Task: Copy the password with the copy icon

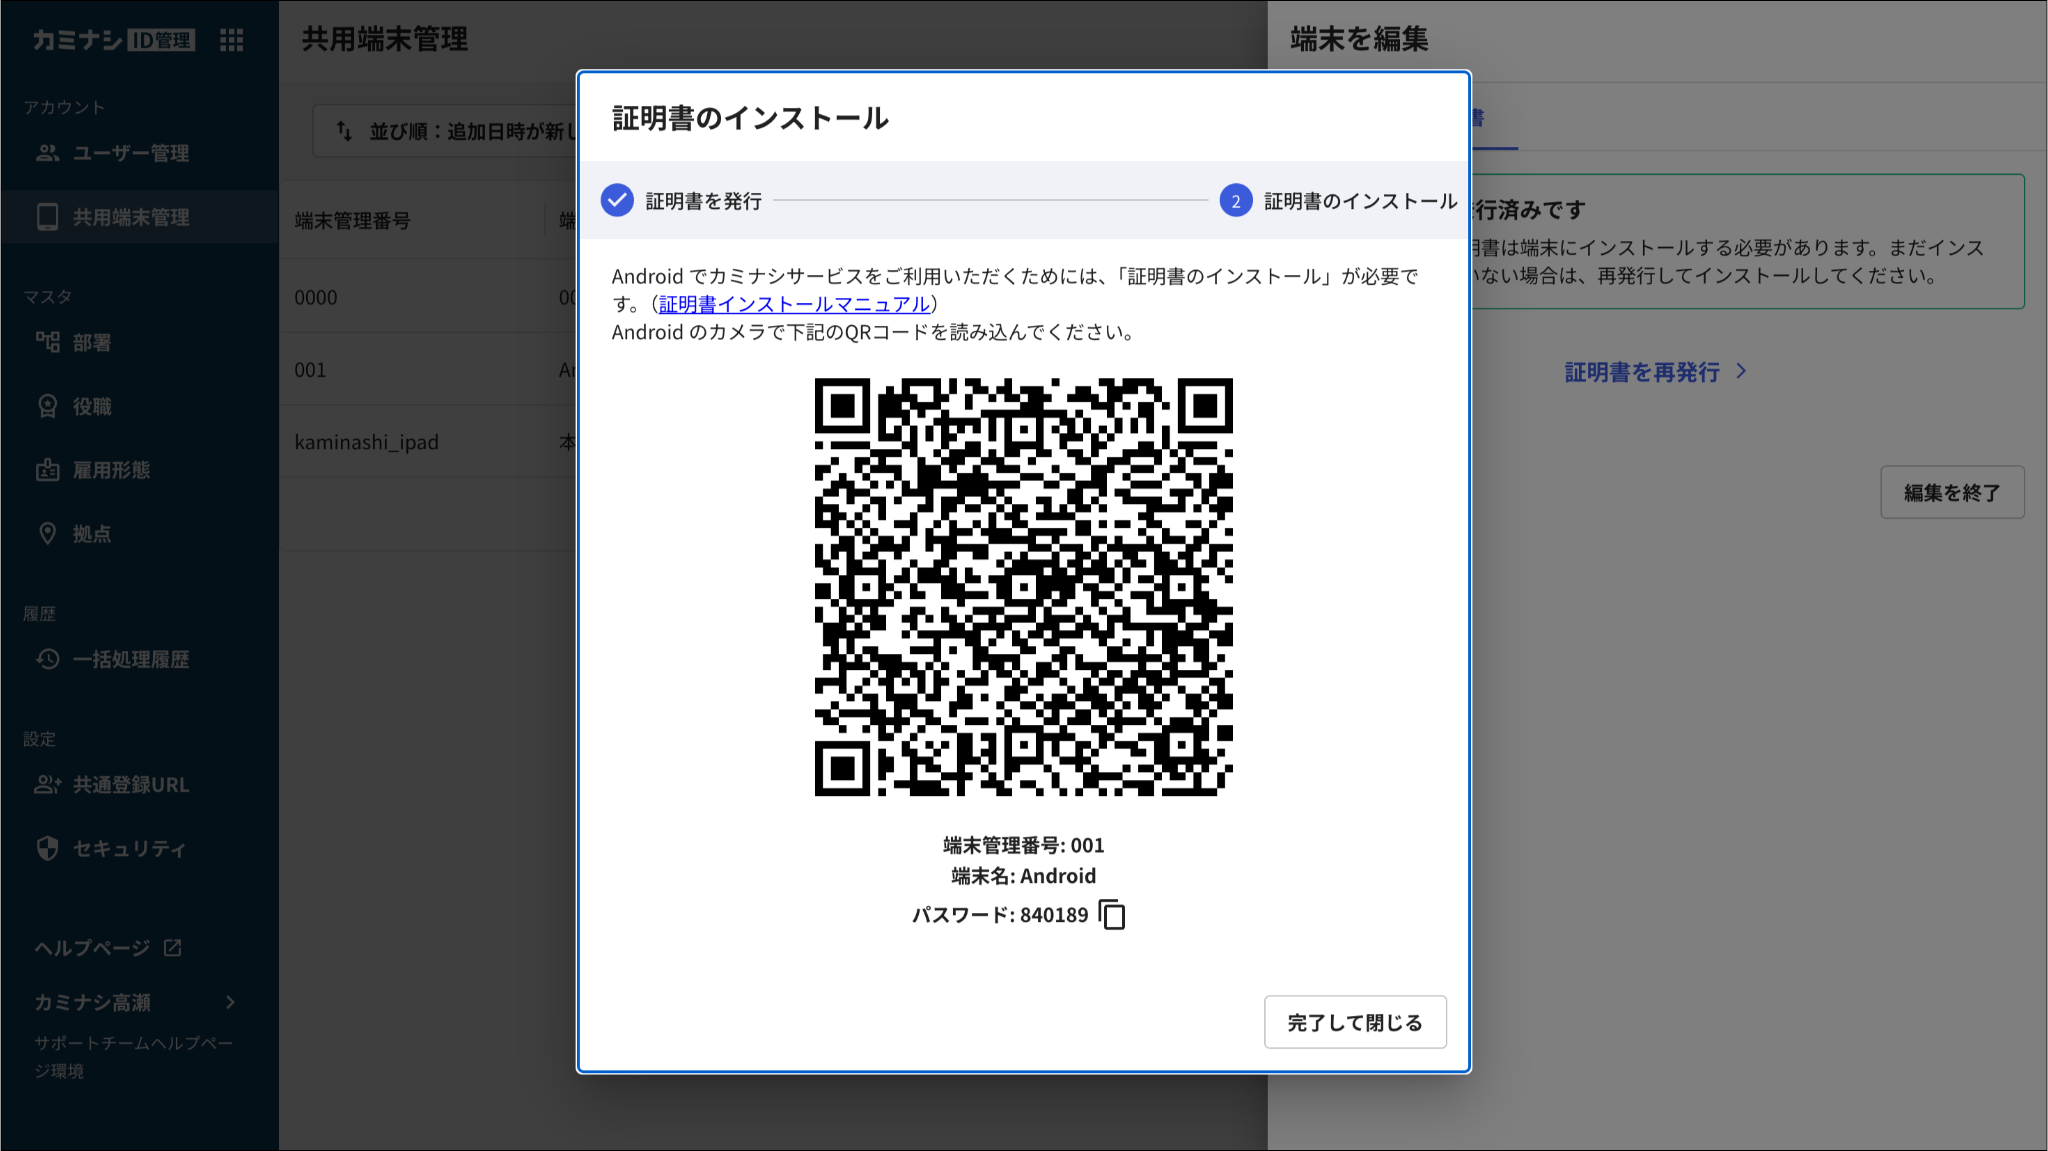Action: [x=1112, y=915]
